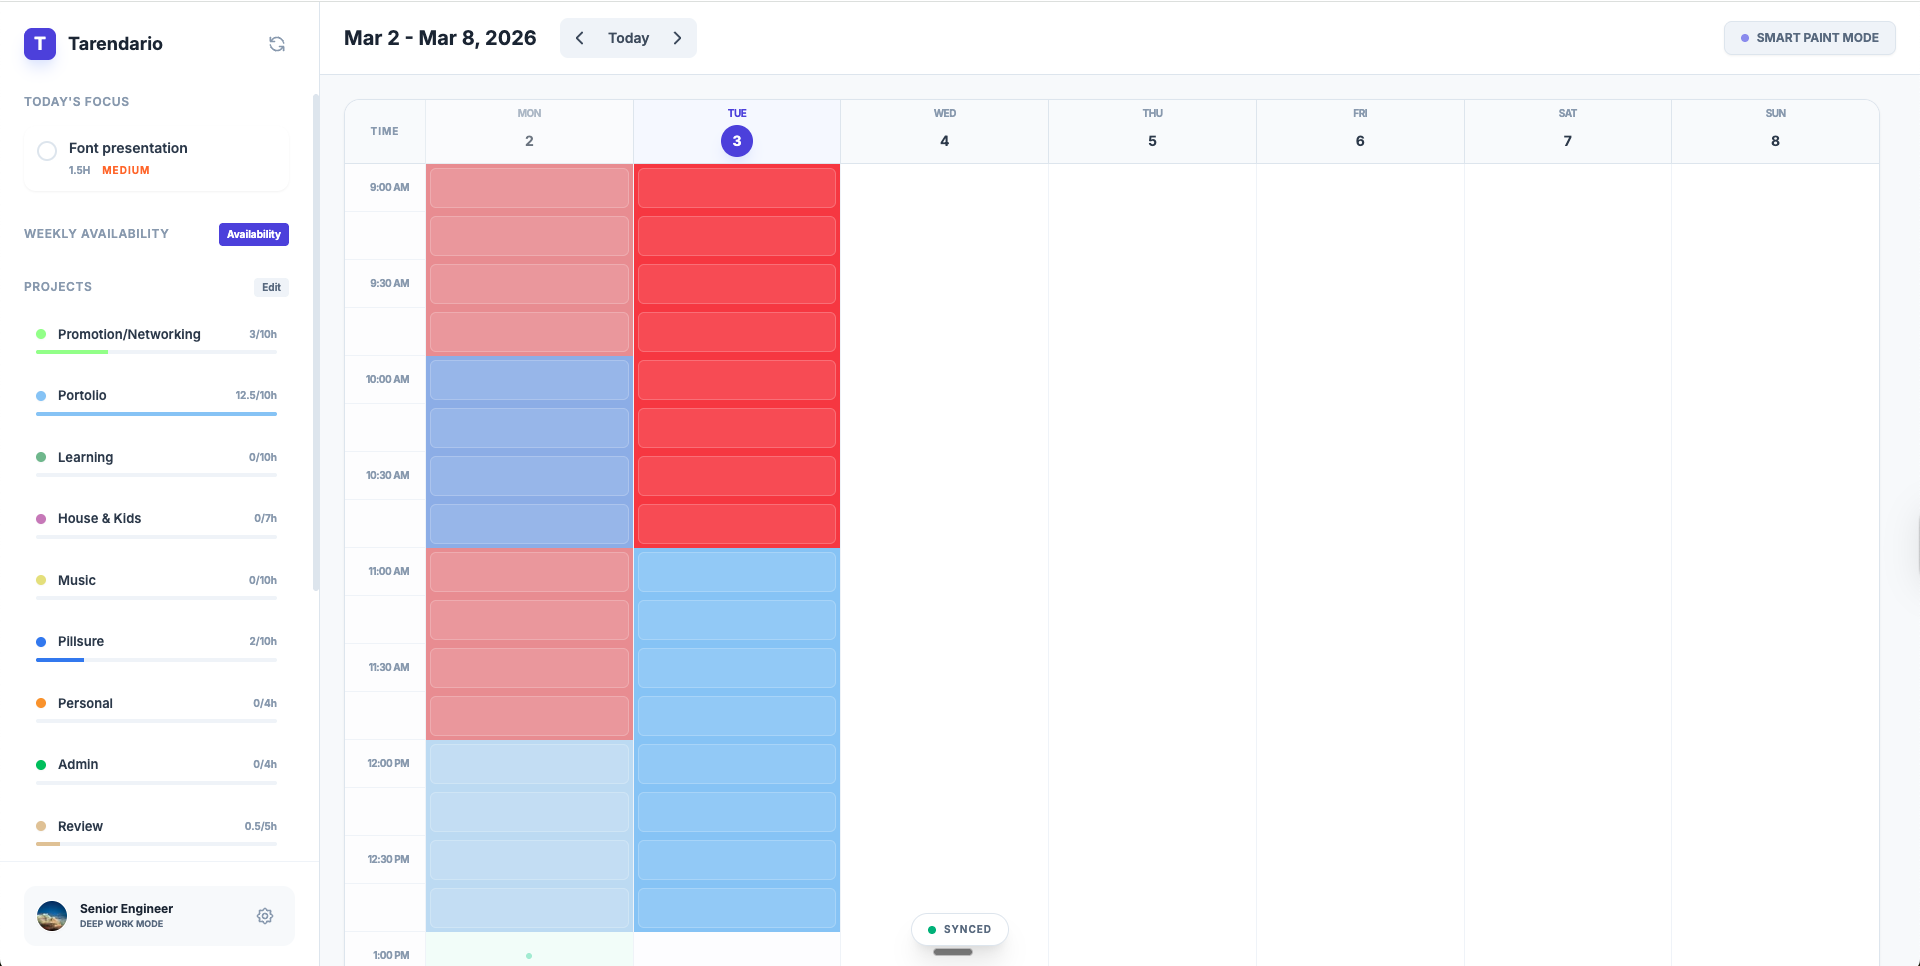This screenshot has height=966, width=1920.
Task: Click the orange dot beside Personal project
Action: (41, 703)
